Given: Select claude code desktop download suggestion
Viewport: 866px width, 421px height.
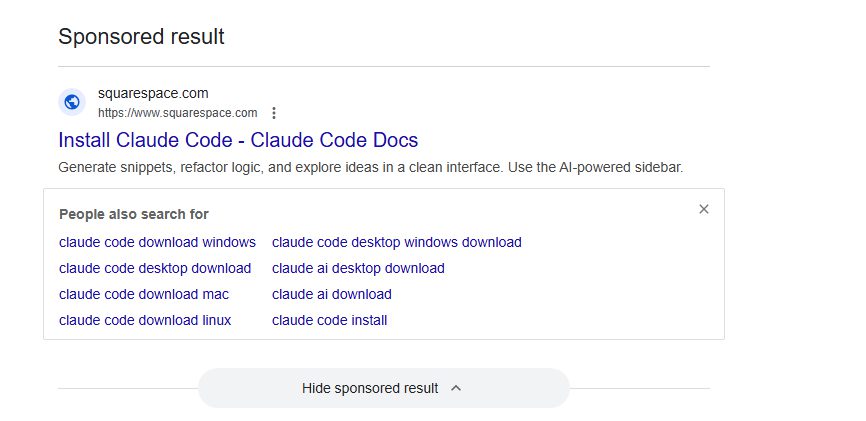Looking at the screenshot, I should pyautogui.click(x=155, y=268).
